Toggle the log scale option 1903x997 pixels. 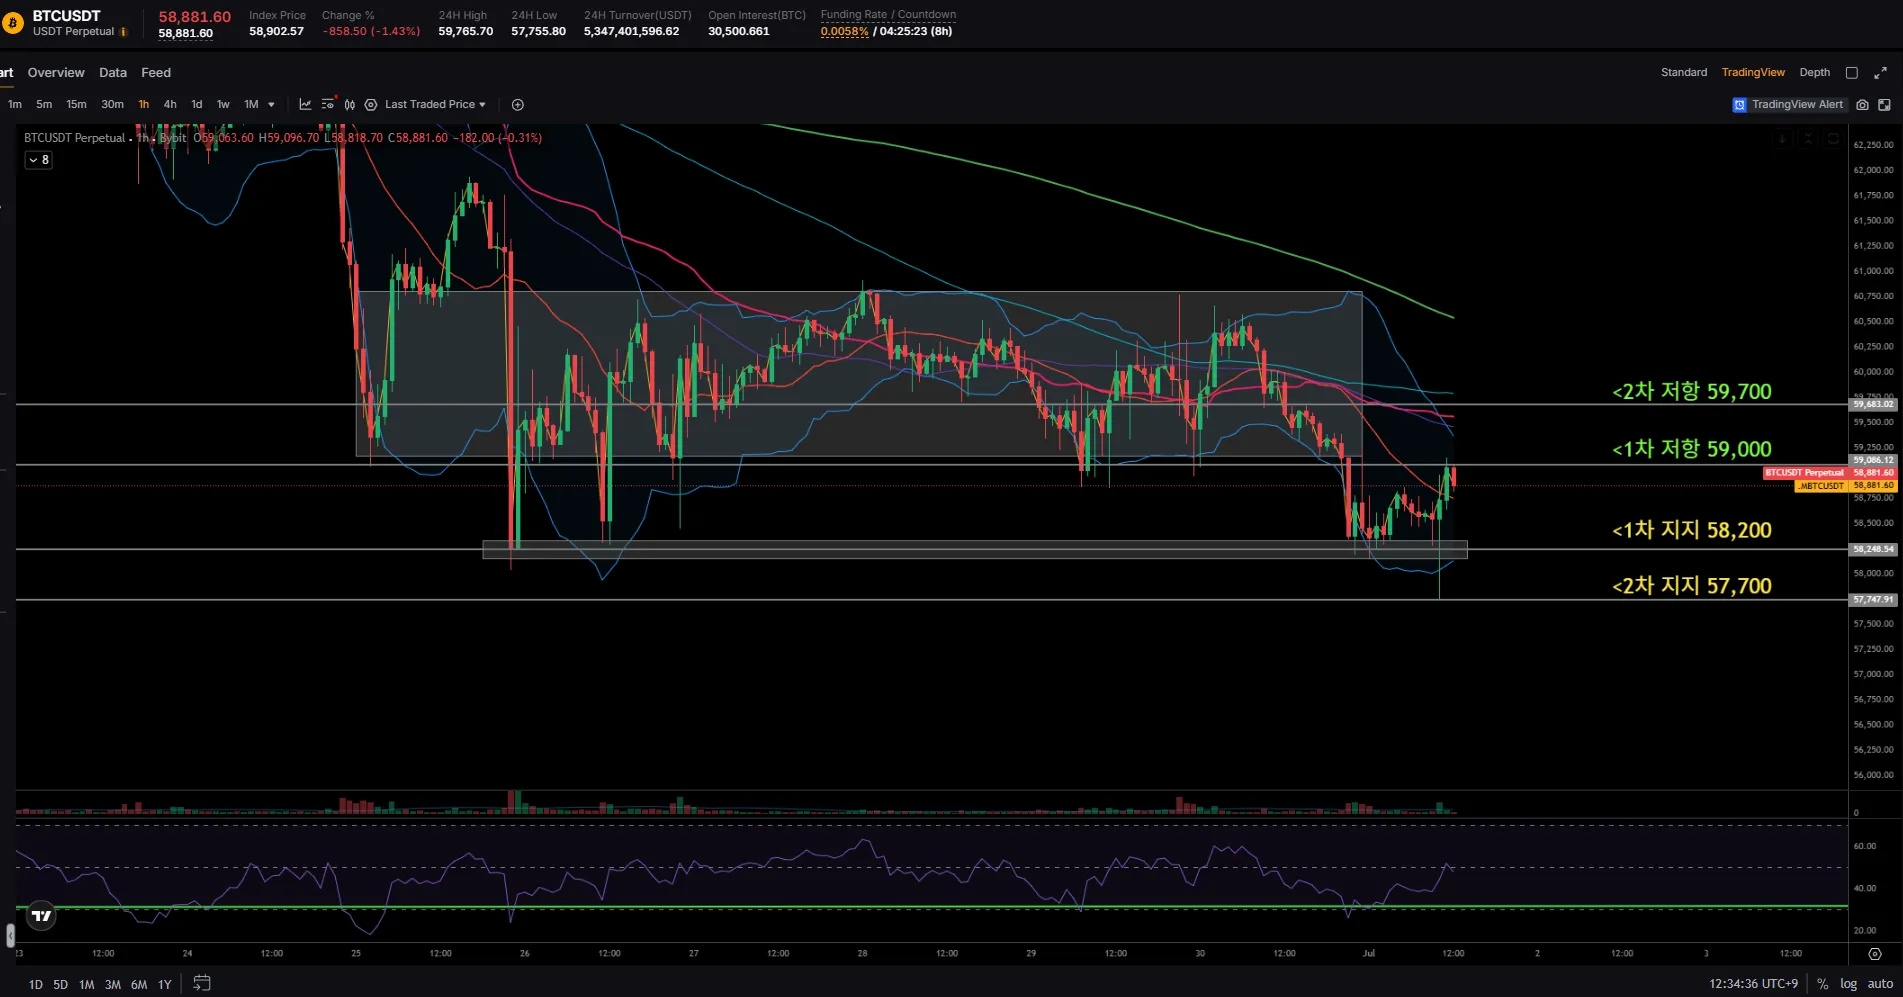click(1848, 984)
